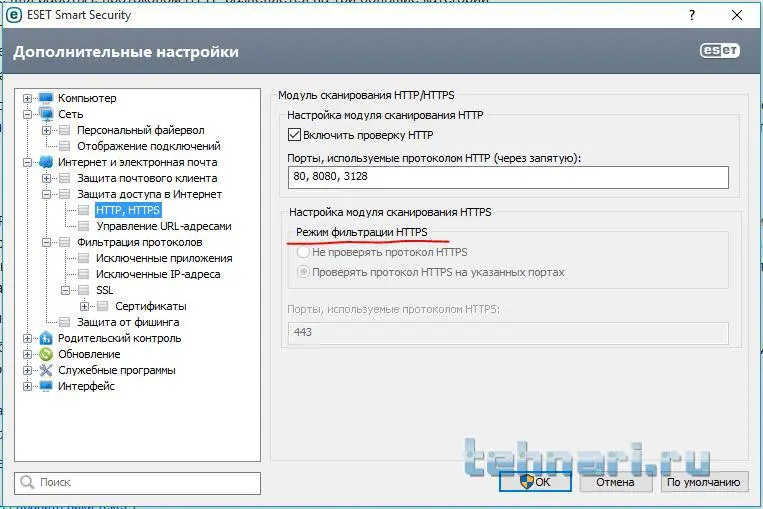Click the page icon beside Отображение подключений
Screen dimensions: 763x509
(65, 146)
